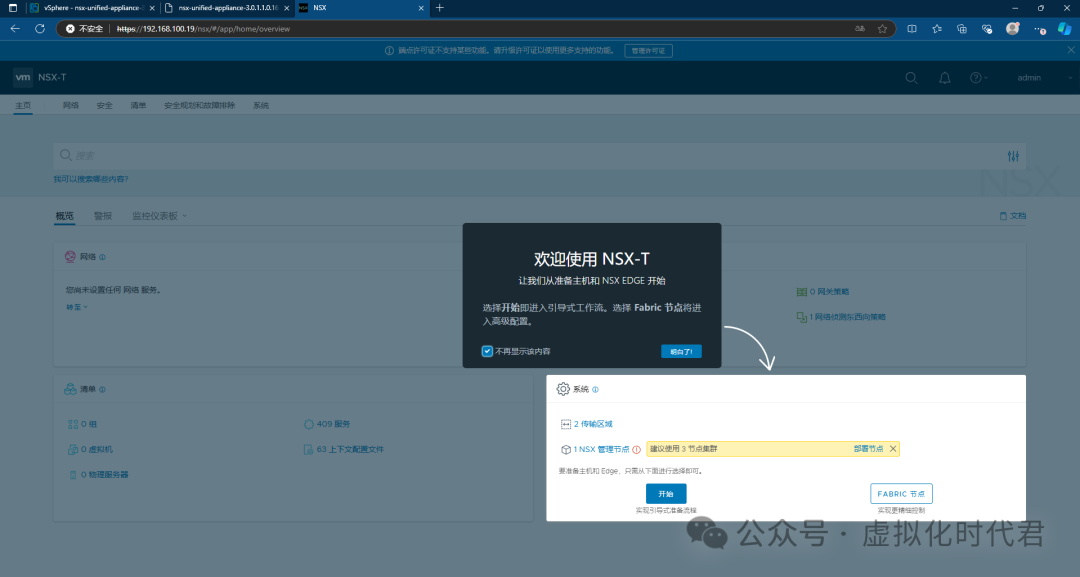
Task: Open the 系统 (System) top menu tab
Action: click(261, 105)
